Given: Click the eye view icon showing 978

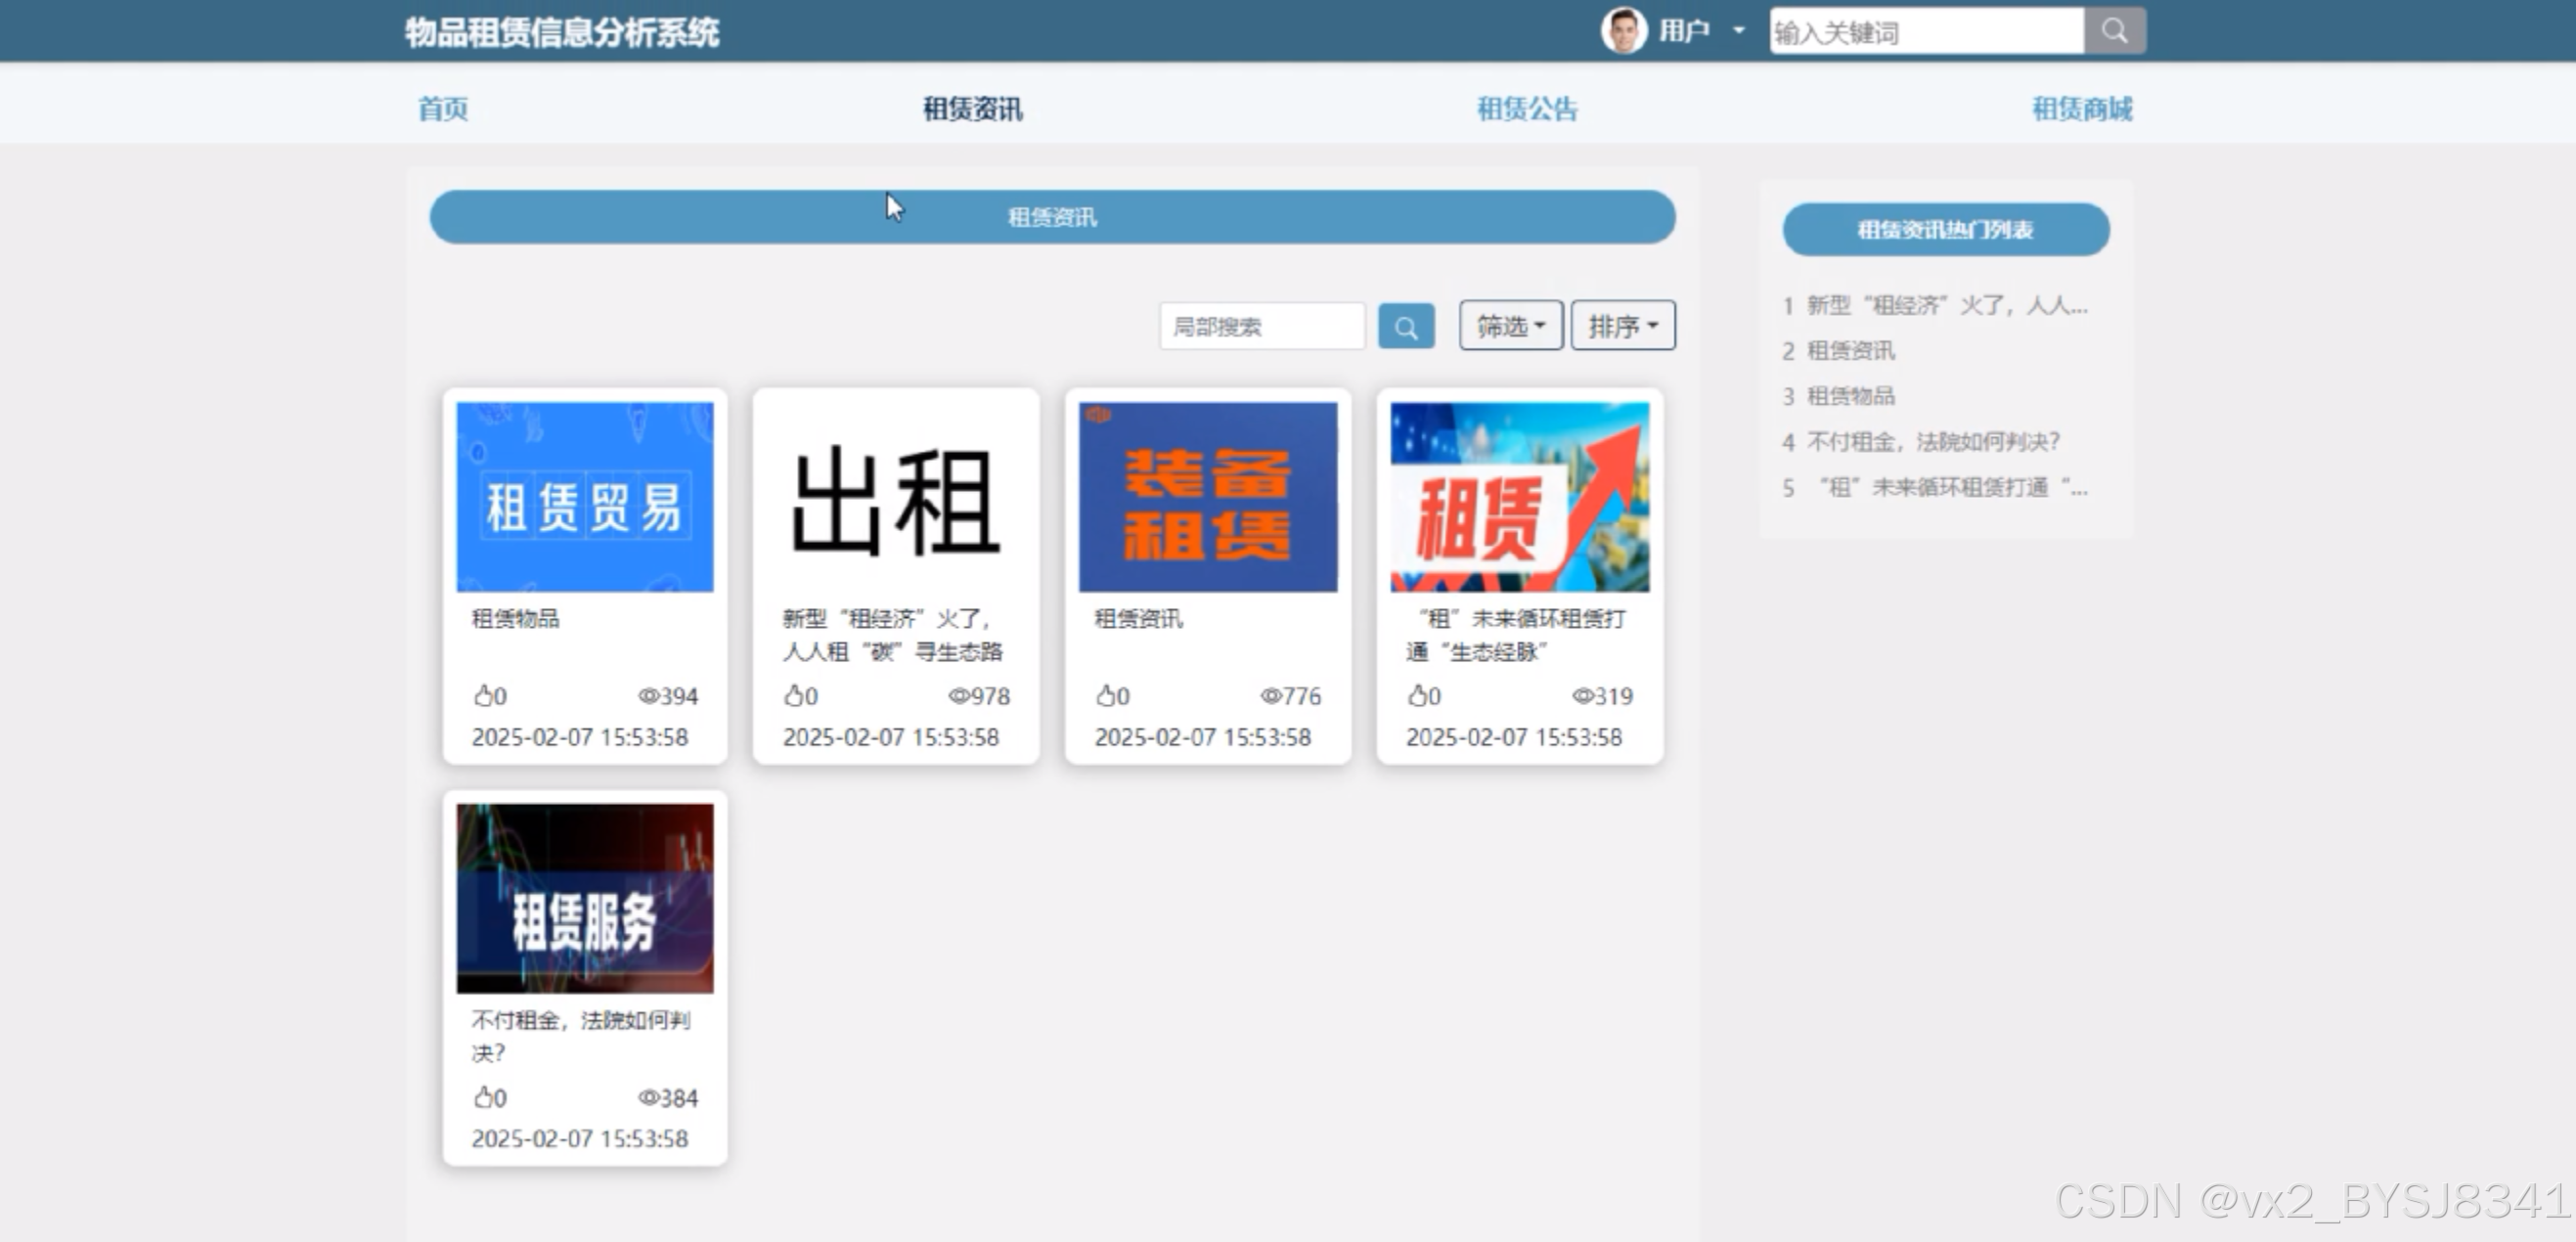Looking at the screenshot, I should tap(958, 696).
